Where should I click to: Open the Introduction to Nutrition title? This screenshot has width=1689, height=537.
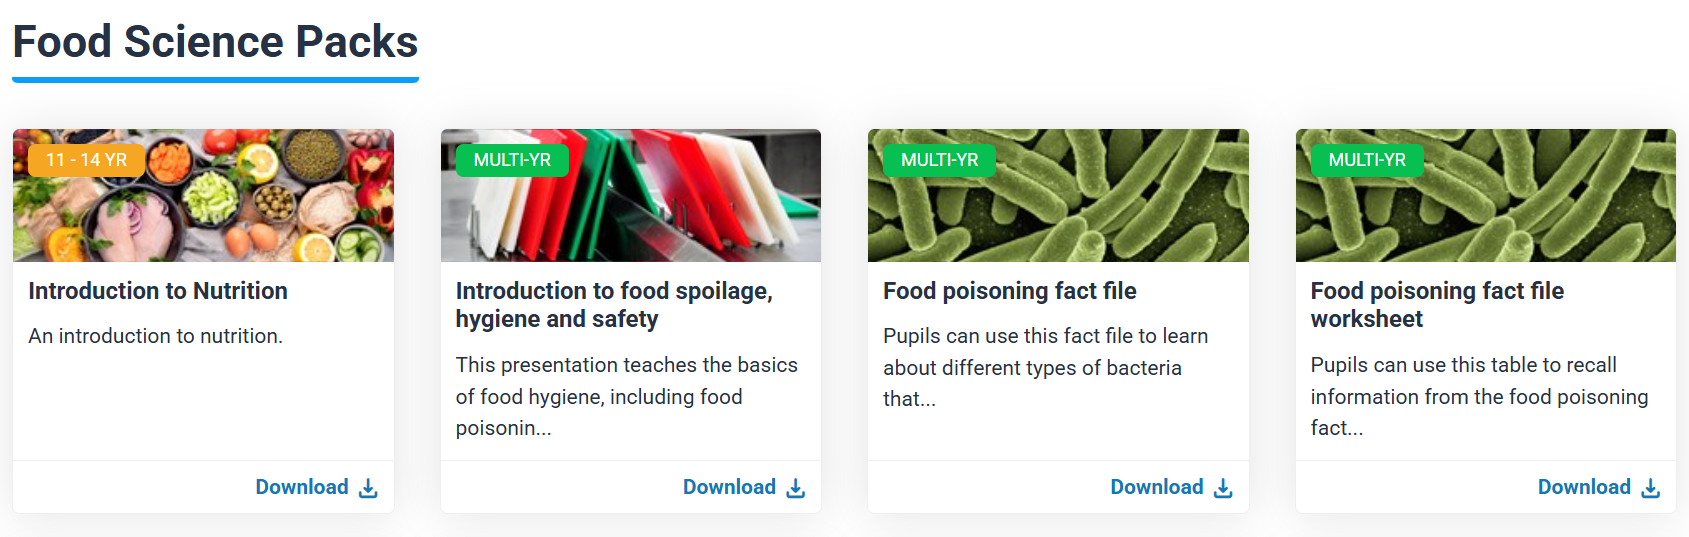pos(158,291)
